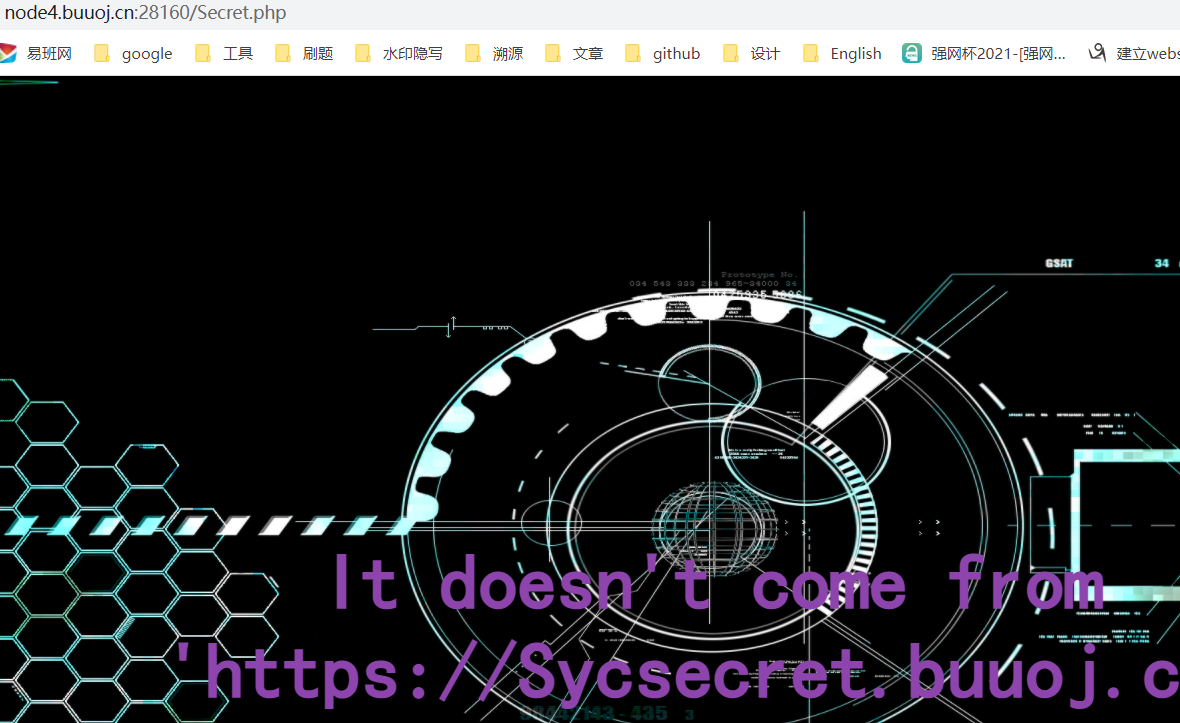1180x723 pixels.
Task: Expand the 水印隐写 bookmark folder
Action: [x=400, y=54]
